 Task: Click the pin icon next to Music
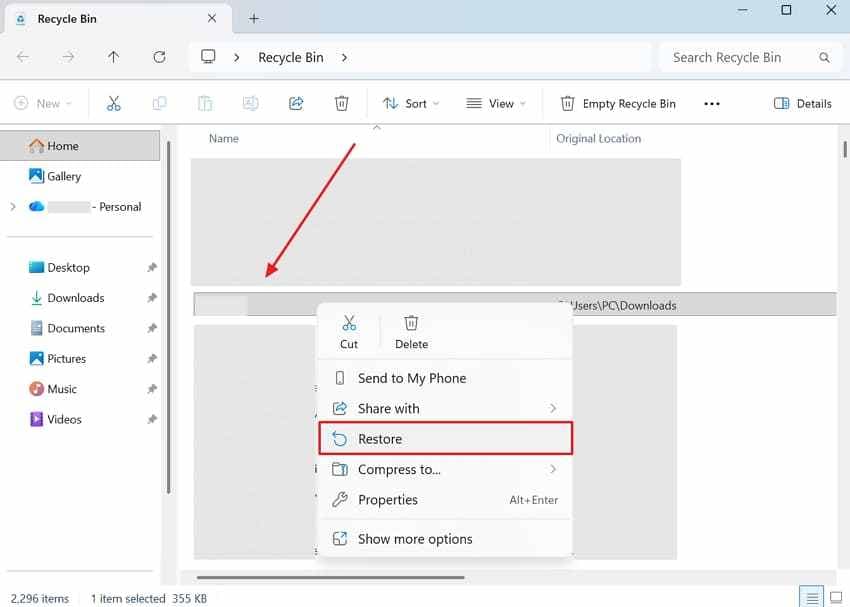(152, 389)
